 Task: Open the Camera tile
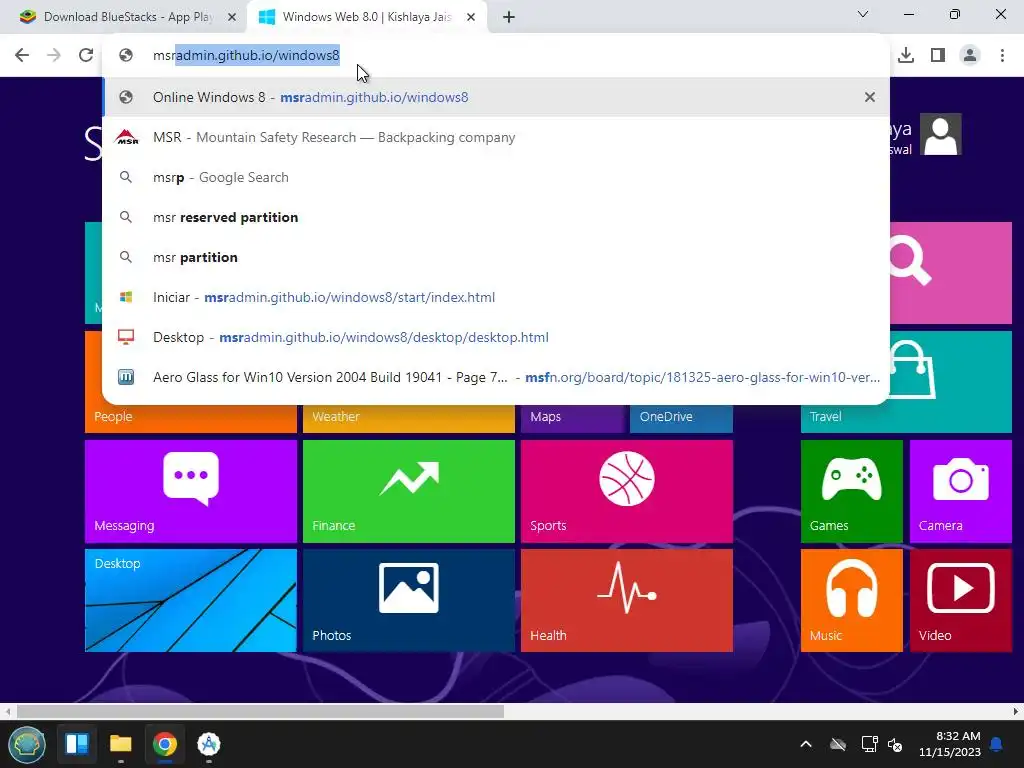point(961,491)
